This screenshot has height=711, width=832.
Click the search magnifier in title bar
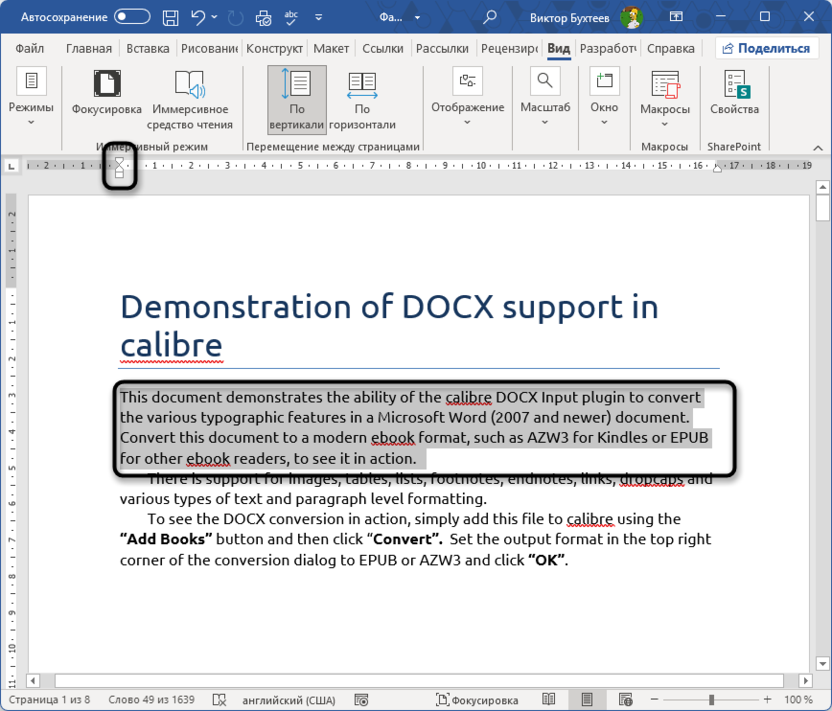tap(490, 17)
